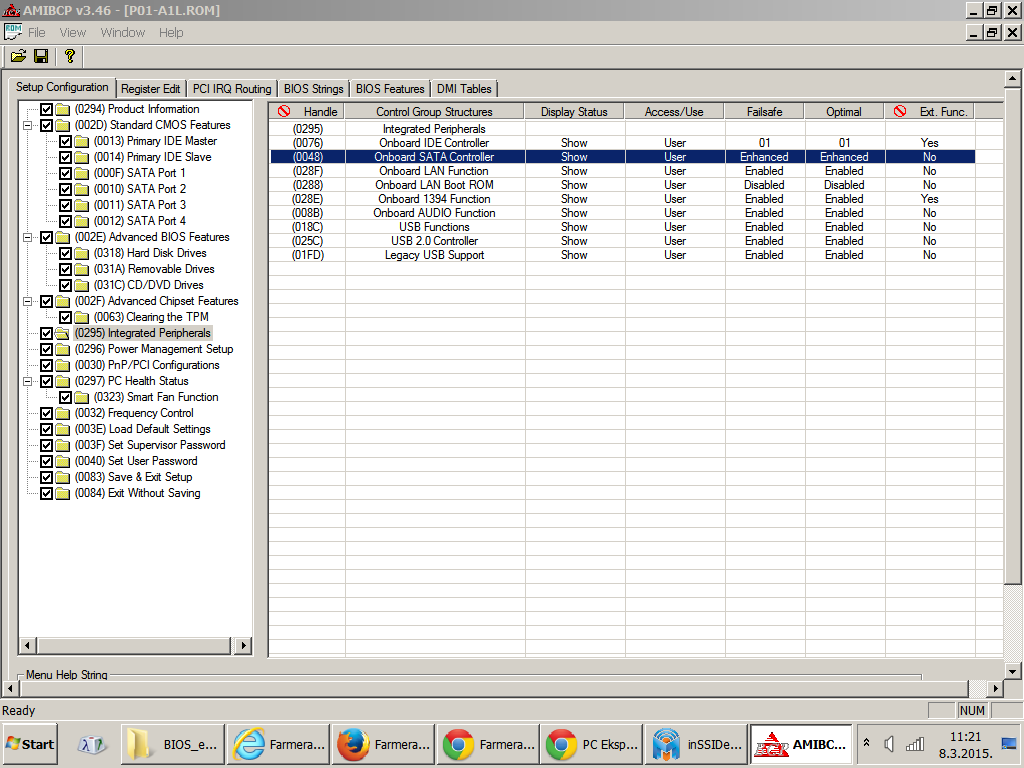Collapse the Advanced BIOS Features node
Screen dimensions: 1024x768
[28, 237]
